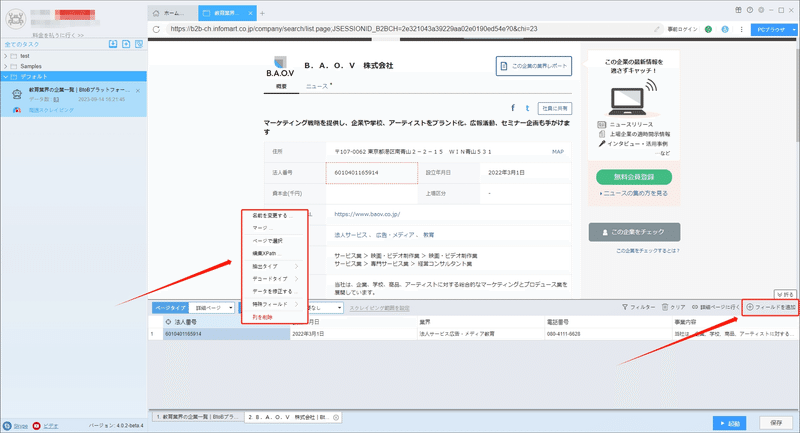Select the 教育業界の企業一覧 task item
This screenshot has height=433, width=800.
(73, 99)
